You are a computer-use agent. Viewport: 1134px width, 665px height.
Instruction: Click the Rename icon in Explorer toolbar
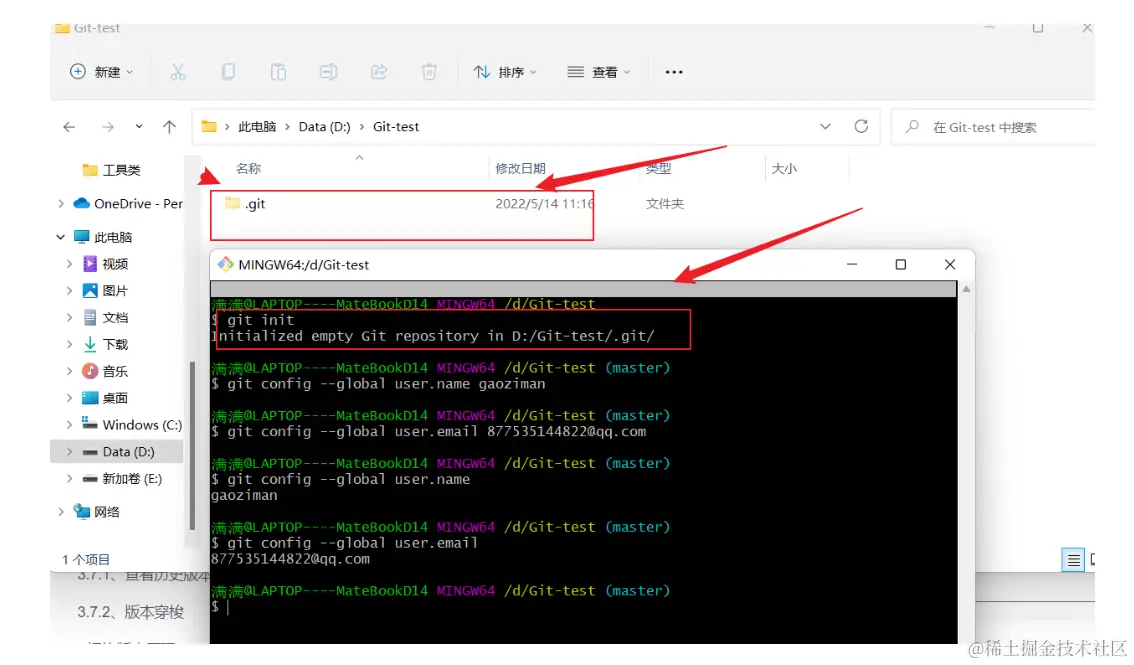[328, 72]
